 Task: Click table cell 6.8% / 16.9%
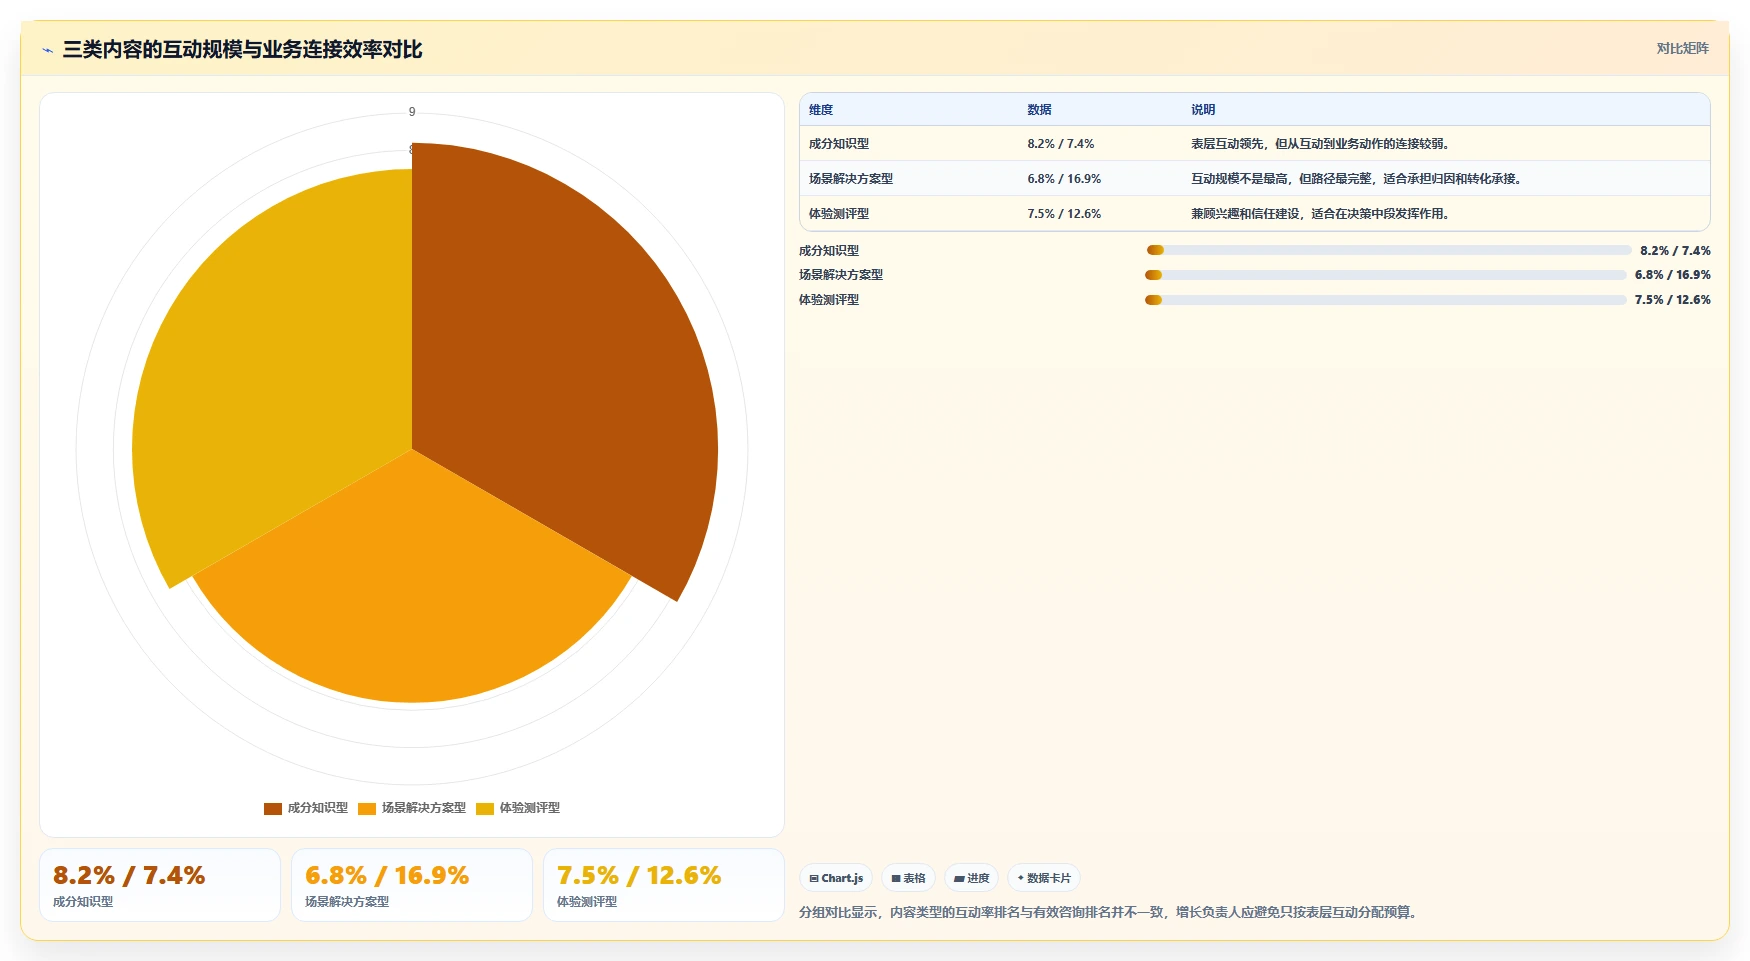pyautogui.click(x=1064, y=179)
